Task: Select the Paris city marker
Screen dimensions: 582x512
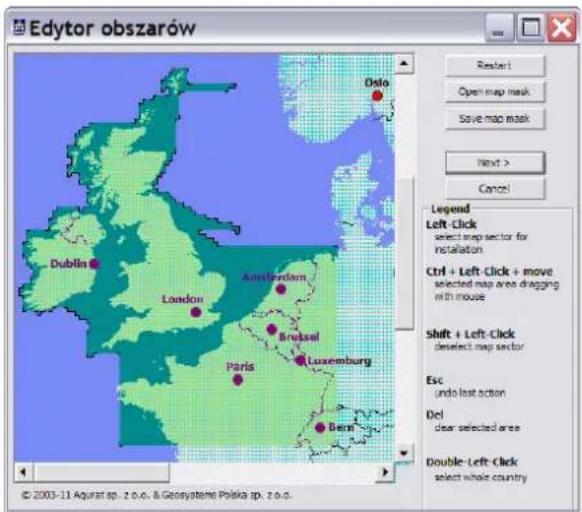Action: tap(238, 379)
